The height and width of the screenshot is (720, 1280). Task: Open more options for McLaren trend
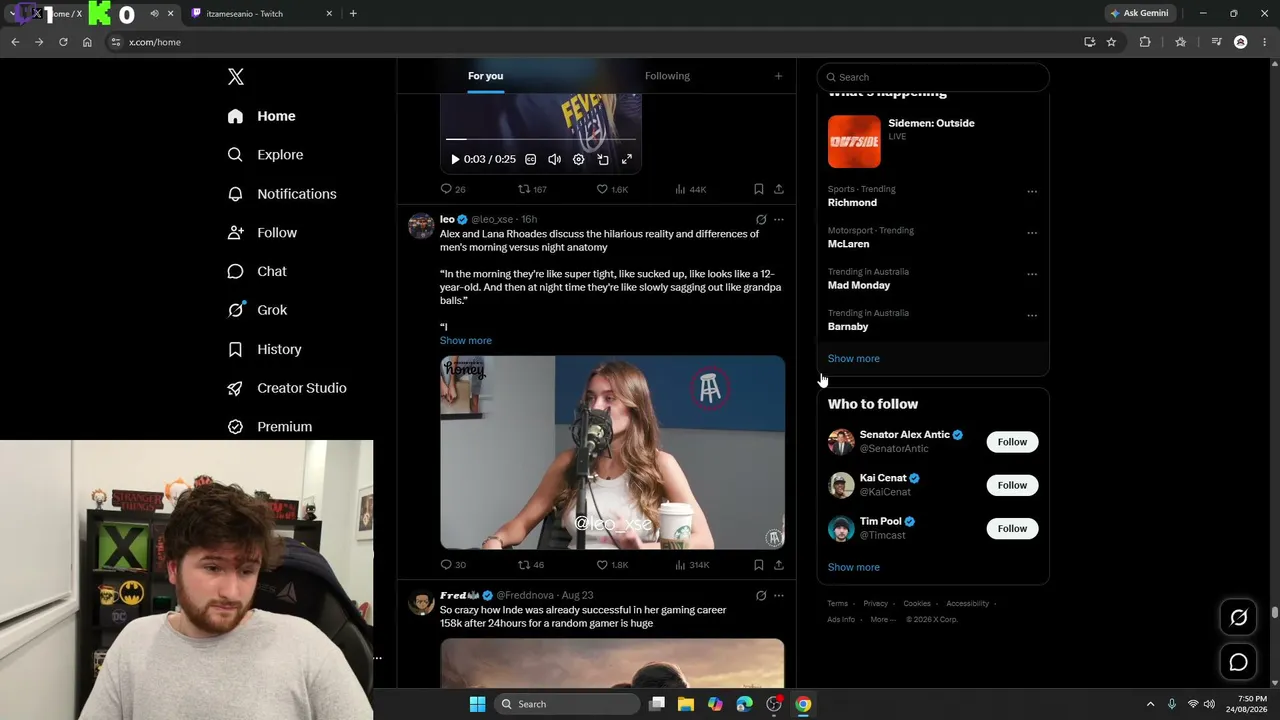point(1032,233)
